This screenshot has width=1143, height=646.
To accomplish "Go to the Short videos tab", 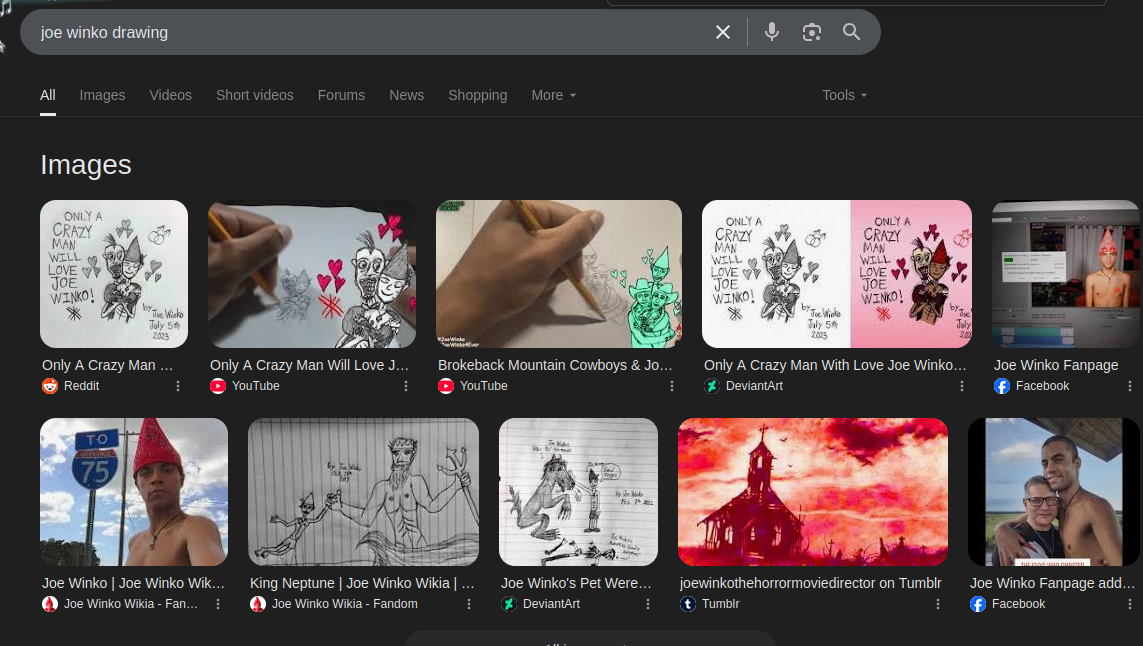I will pyautogui.click(x=254, y=96).
